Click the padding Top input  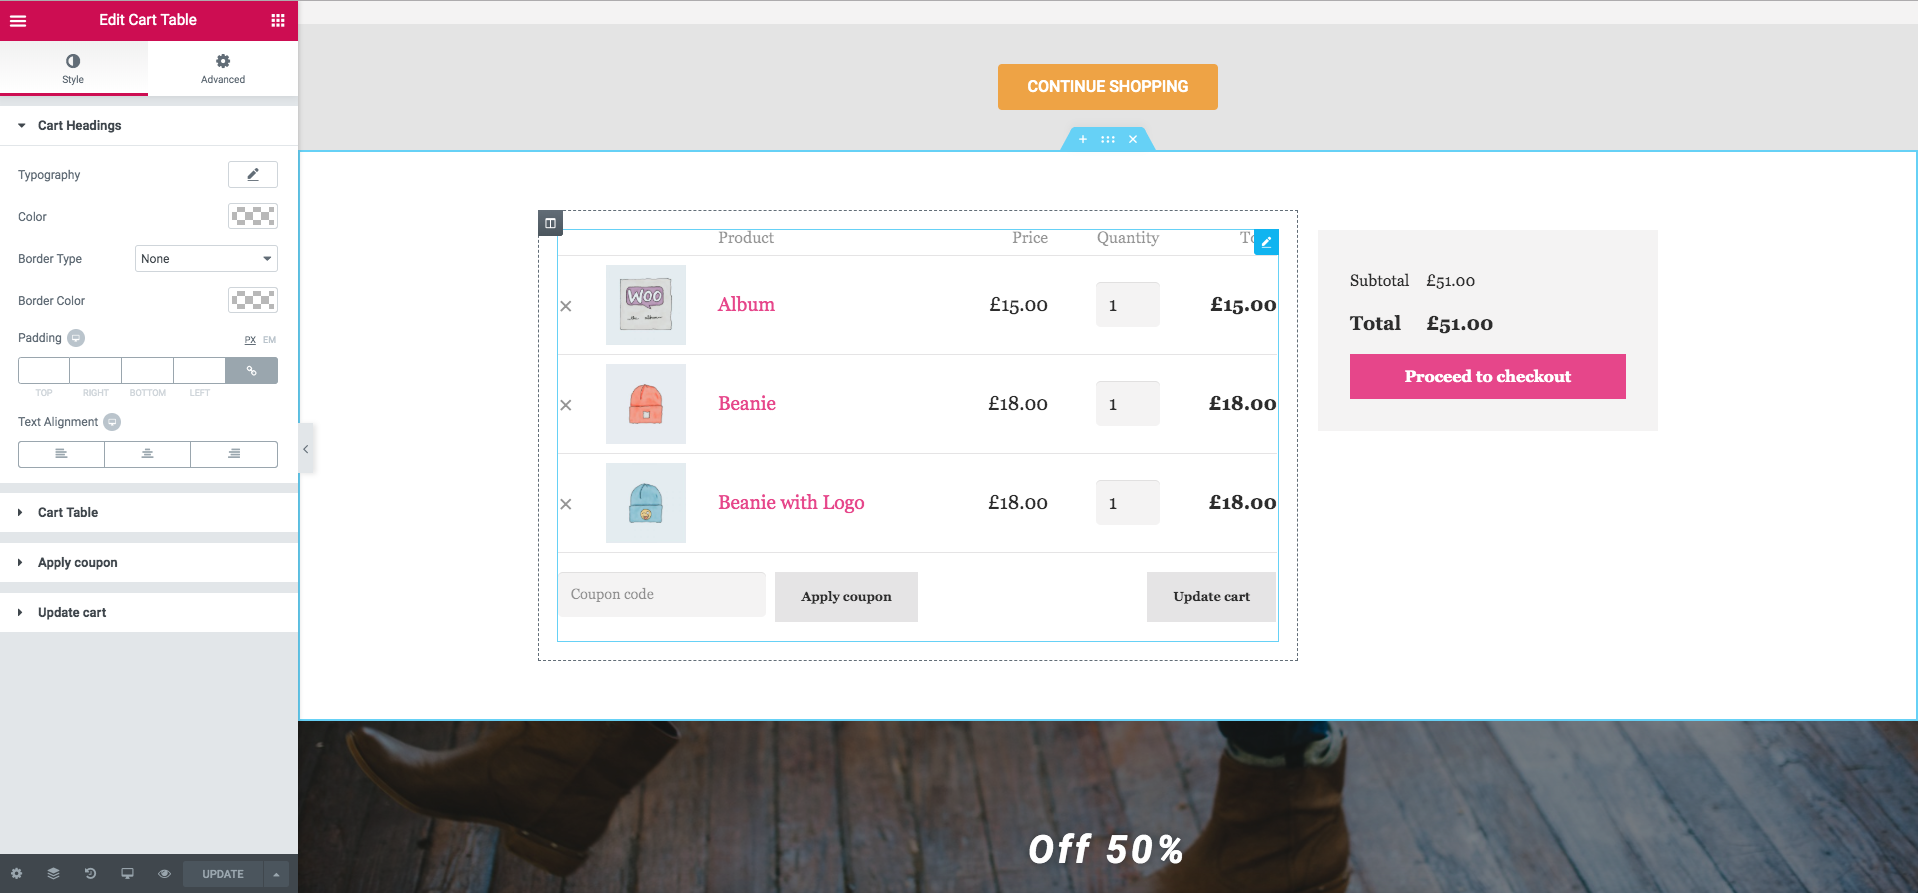tap(44, 371)
